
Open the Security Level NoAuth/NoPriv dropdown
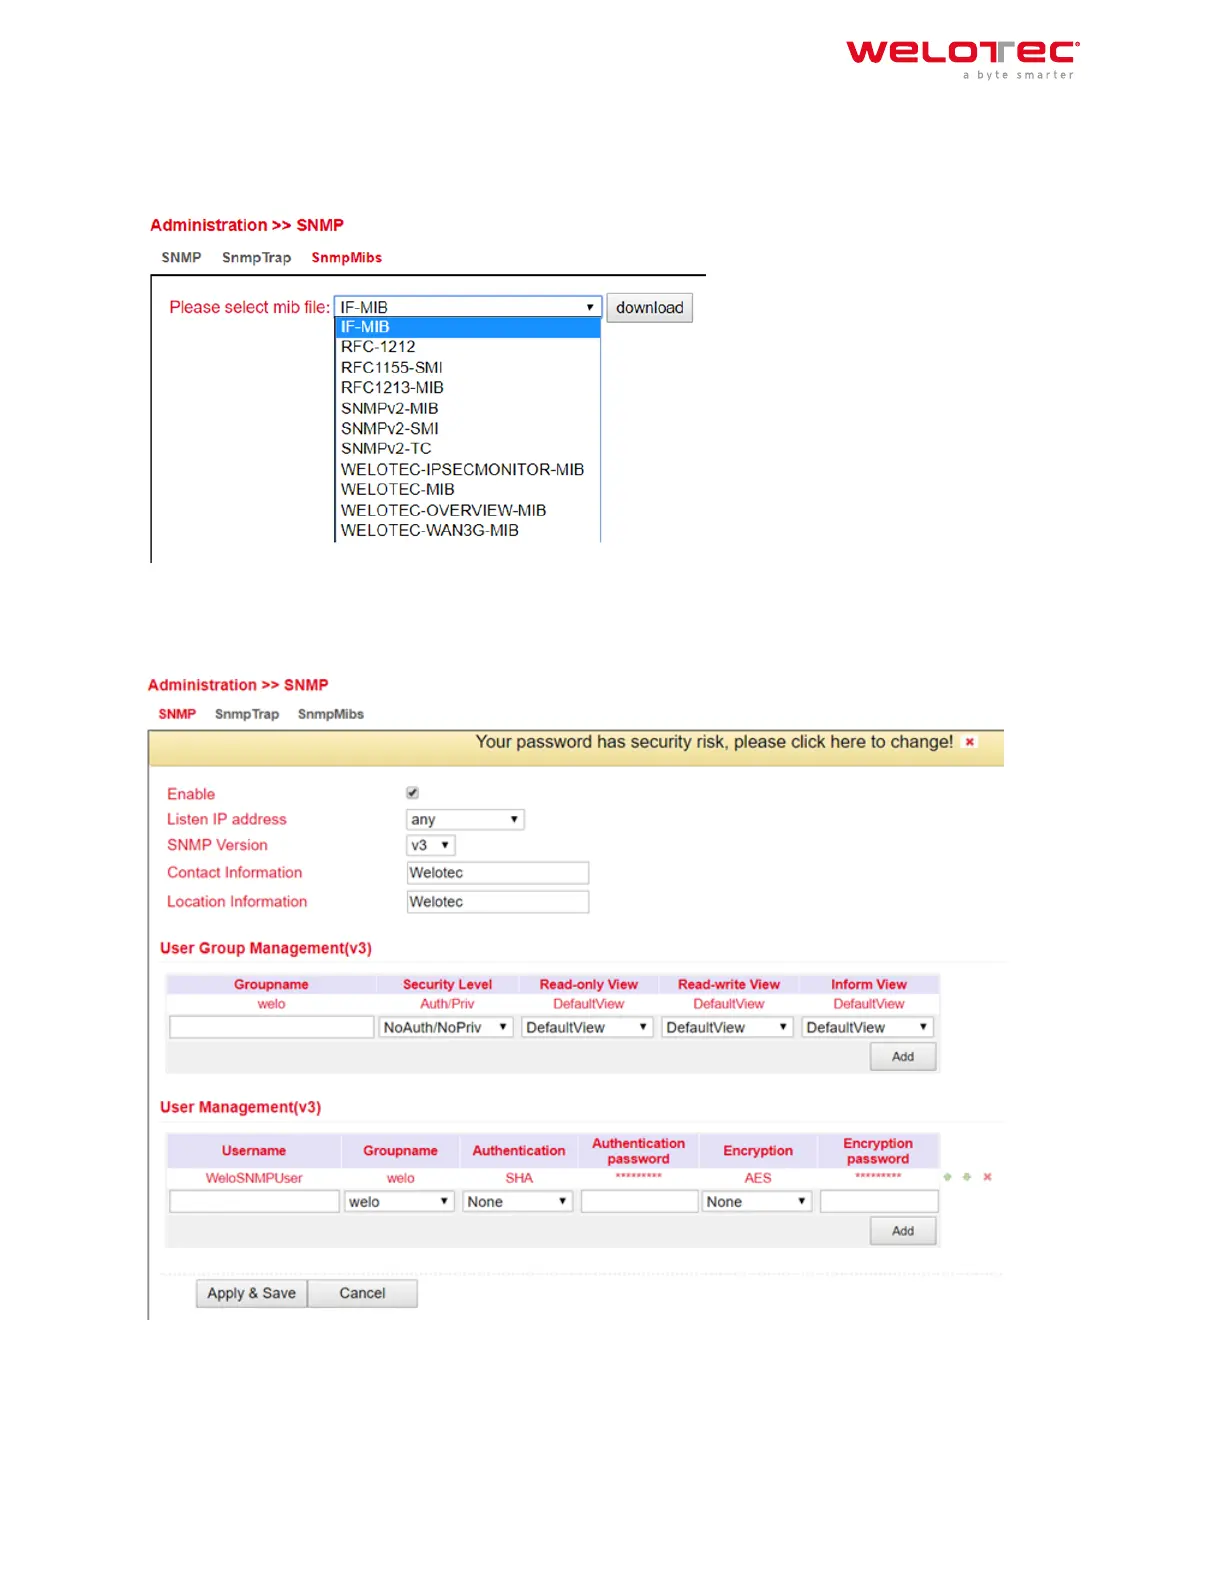[x=446, y=1027]
